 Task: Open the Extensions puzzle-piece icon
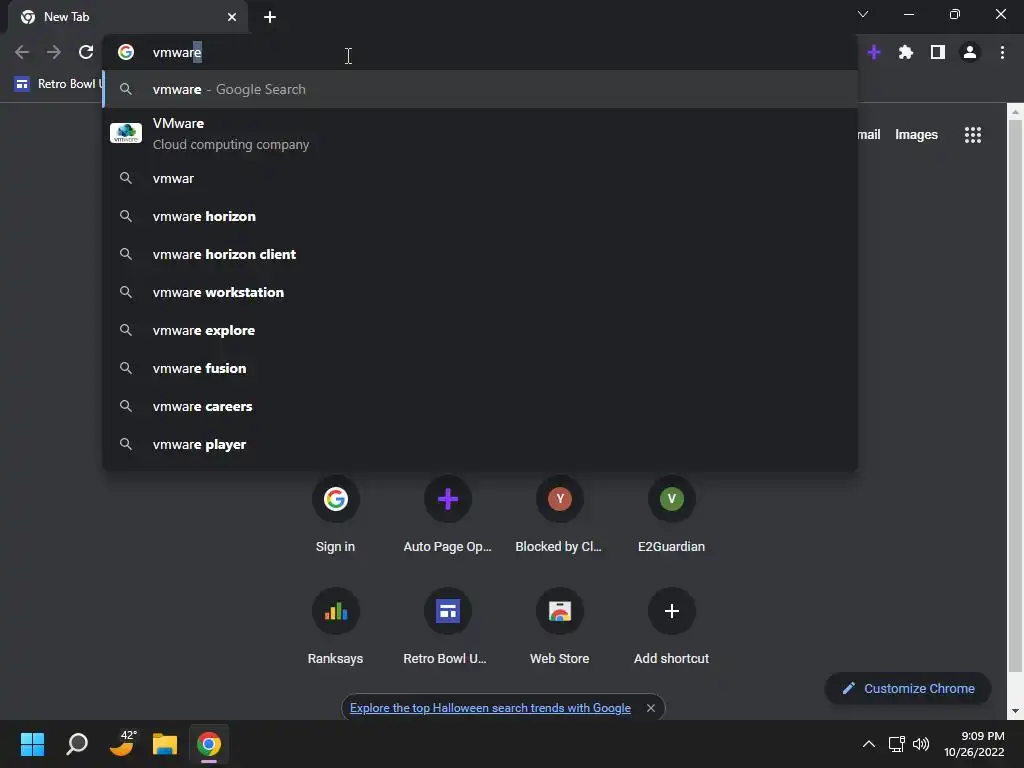coord(906,52)
